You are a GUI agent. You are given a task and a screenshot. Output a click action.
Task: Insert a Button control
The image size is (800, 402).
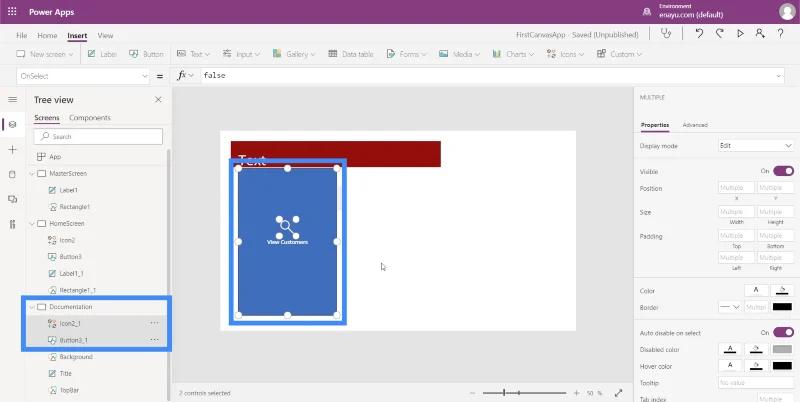146,54
